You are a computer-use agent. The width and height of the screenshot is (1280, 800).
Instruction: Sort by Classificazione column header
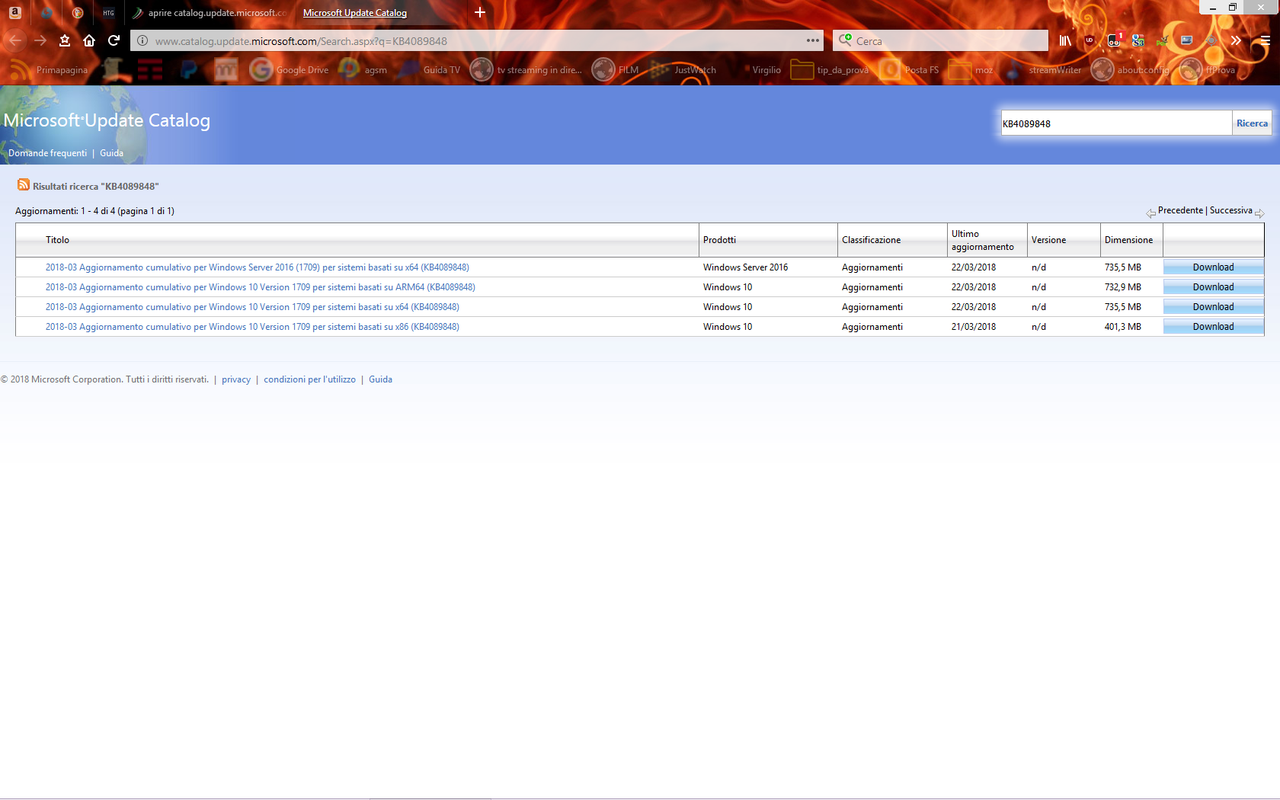871,240
